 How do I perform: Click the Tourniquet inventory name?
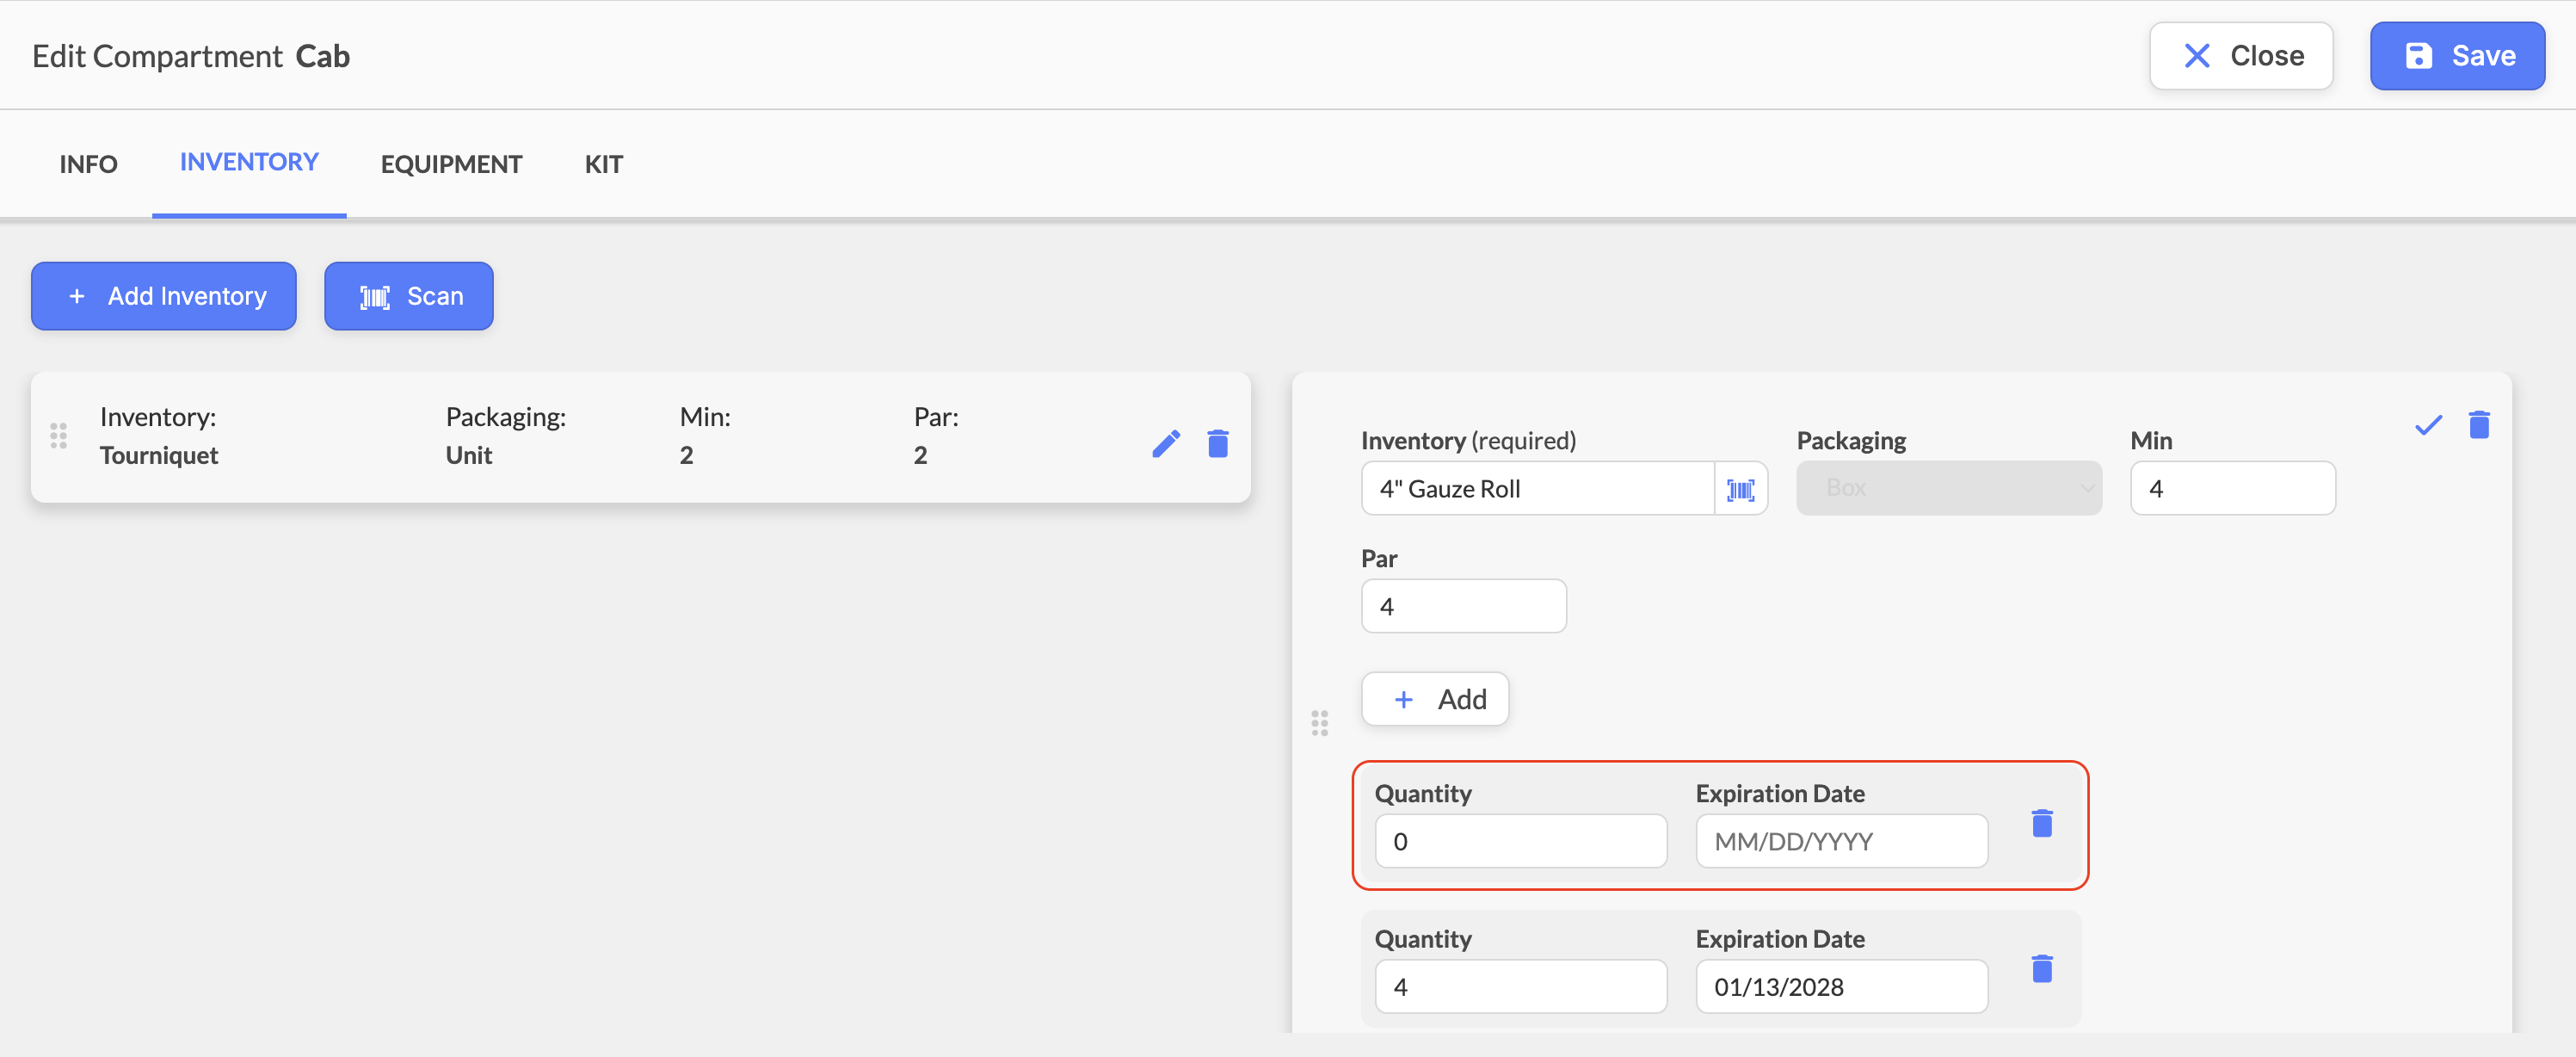[159, 456]
